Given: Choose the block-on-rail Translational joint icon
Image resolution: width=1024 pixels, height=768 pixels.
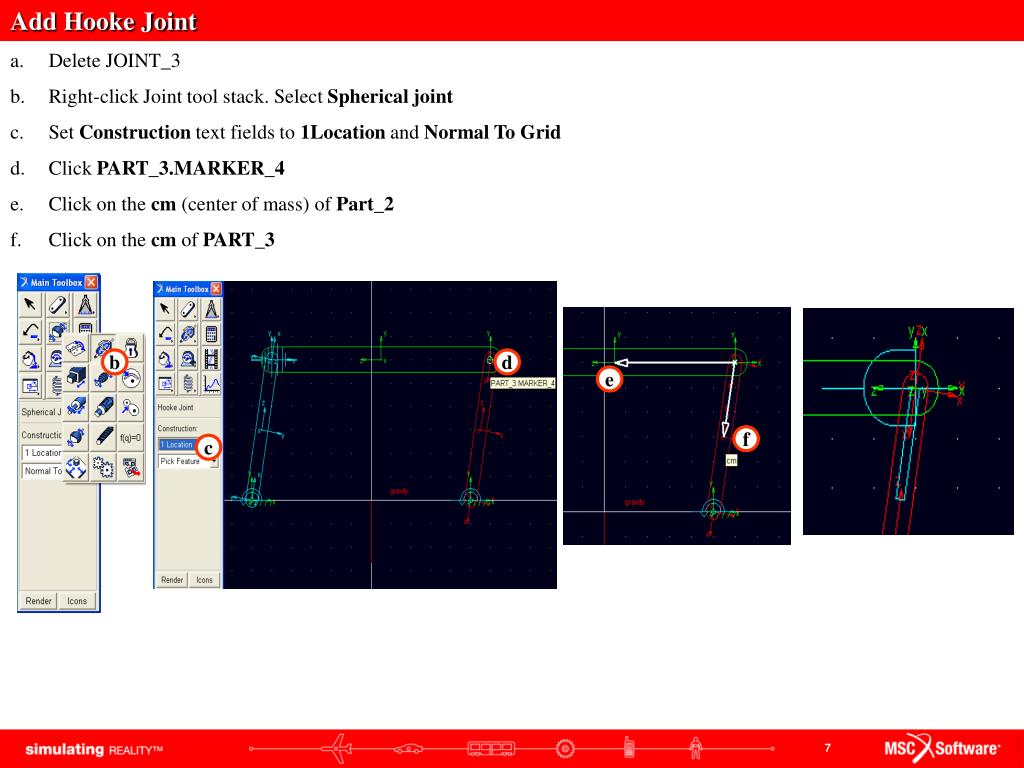Looking at the screenshot, I should point(76,377).
